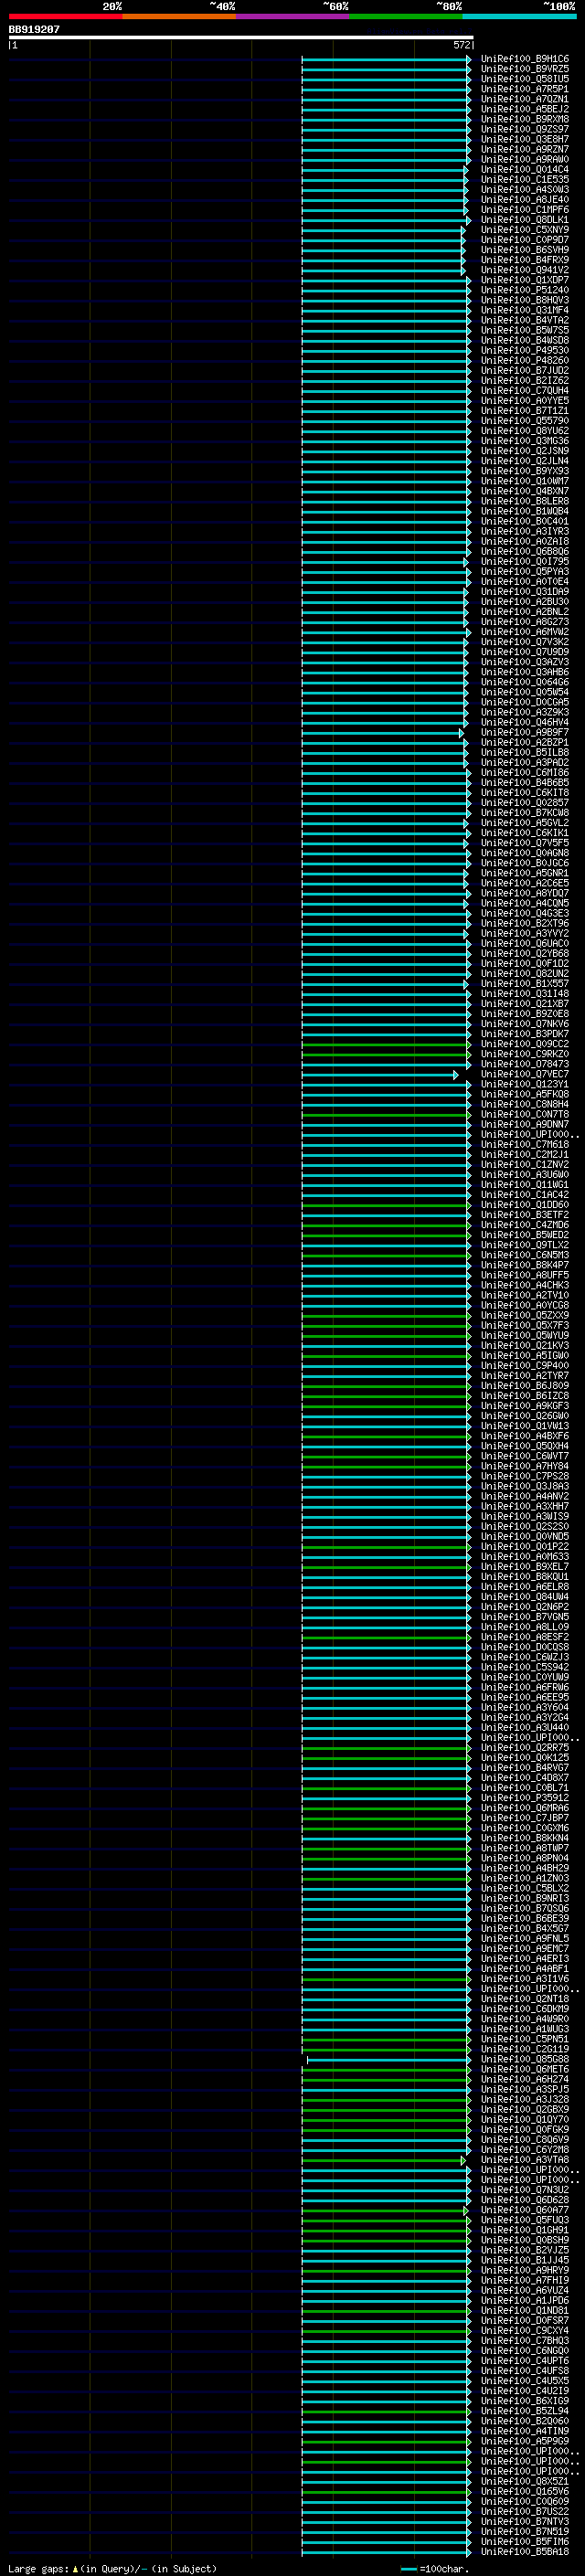Select the UniRef100_Q7N3U2 label

pos(524,2189)
